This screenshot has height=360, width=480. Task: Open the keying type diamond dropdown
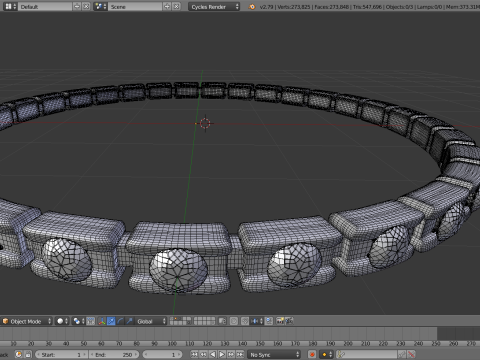tap(326, 354)
